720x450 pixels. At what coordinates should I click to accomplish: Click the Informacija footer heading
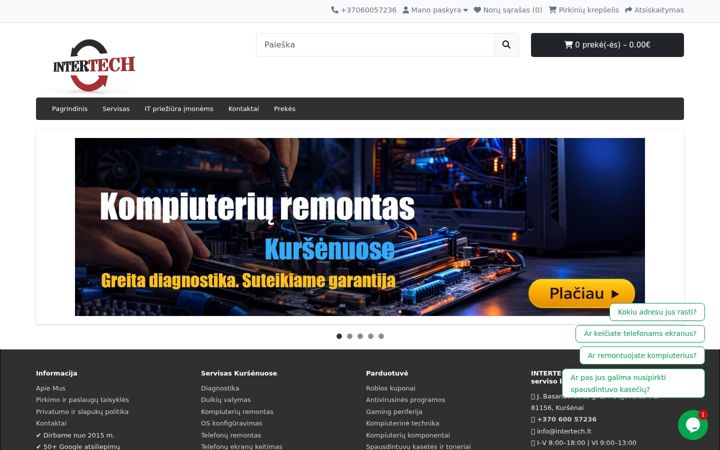pyautogui.click(x=56, y=373)
